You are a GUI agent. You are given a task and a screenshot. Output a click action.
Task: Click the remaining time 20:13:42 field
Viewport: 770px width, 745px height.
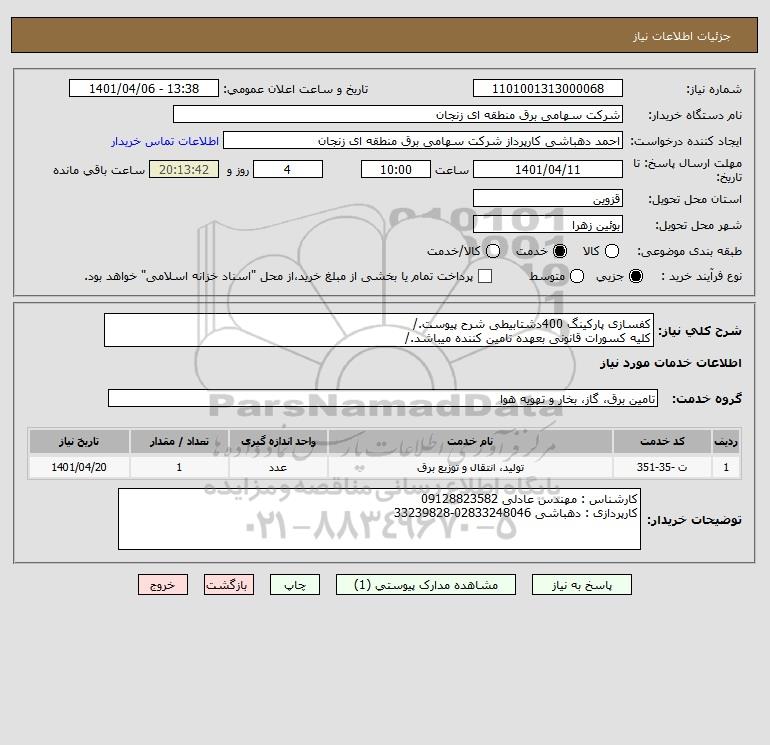coord(184,169)
